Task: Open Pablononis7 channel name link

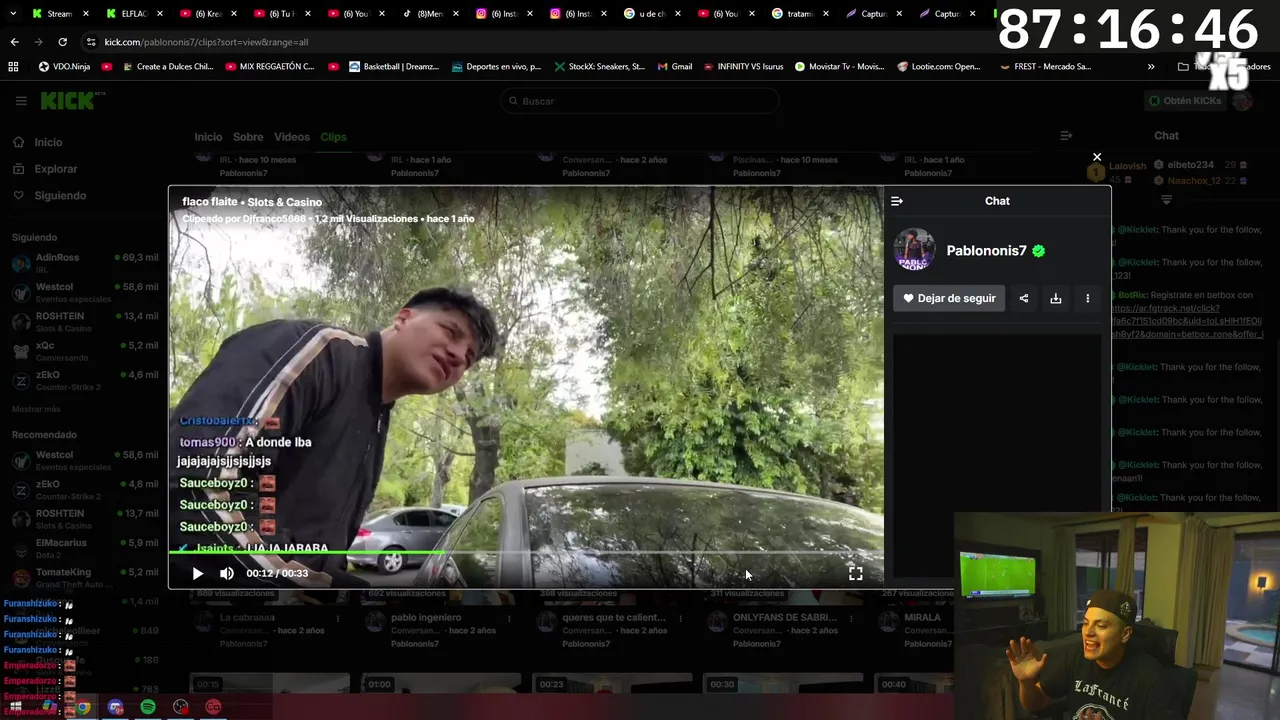Action: pos(986,251)
